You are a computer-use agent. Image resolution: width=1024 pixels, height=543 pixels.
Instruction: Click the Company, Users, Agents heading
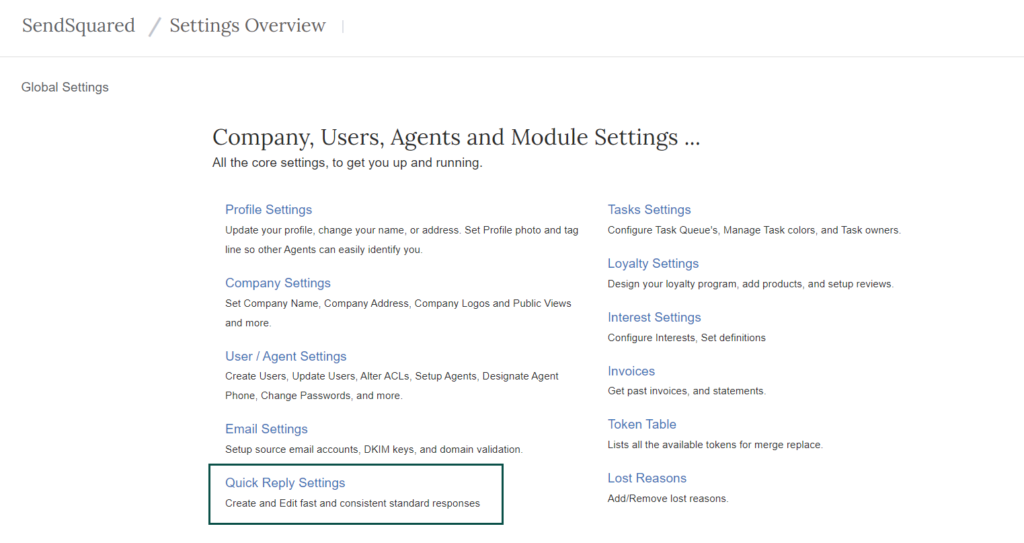(x=456, y=137)
